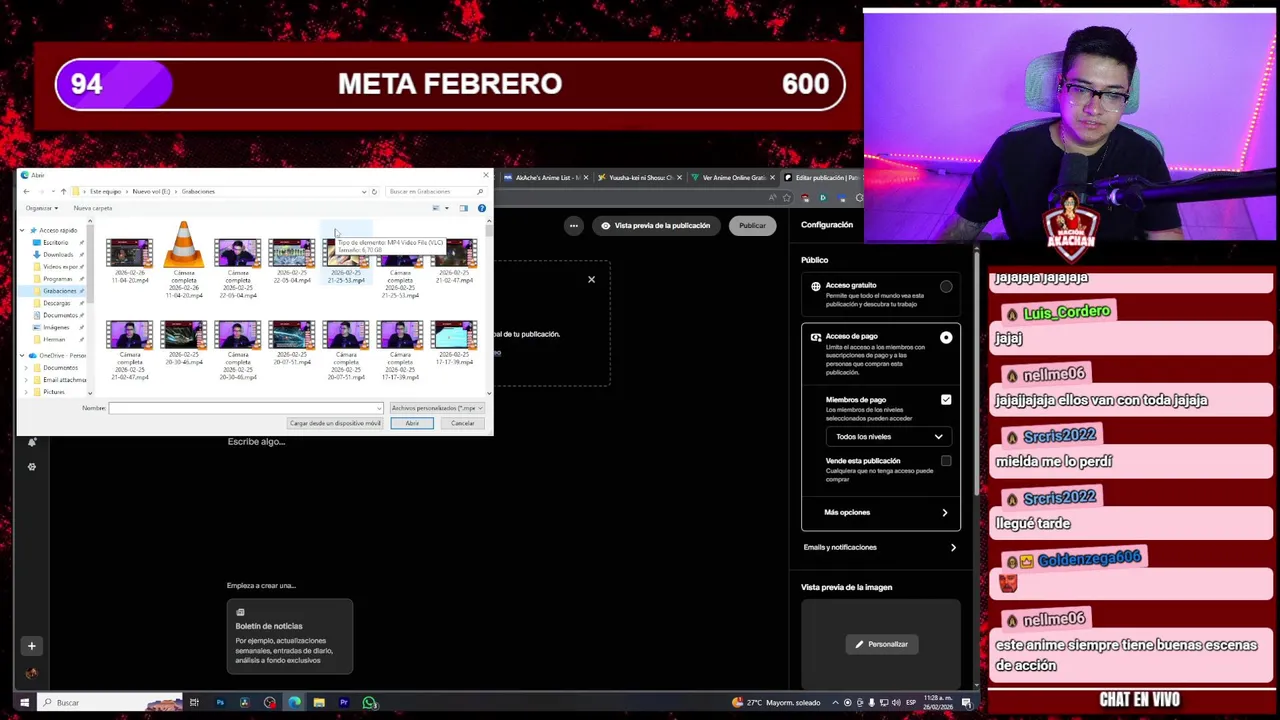Open the VLC cone file Cámara completa 11-04-20.mp4

183,259
